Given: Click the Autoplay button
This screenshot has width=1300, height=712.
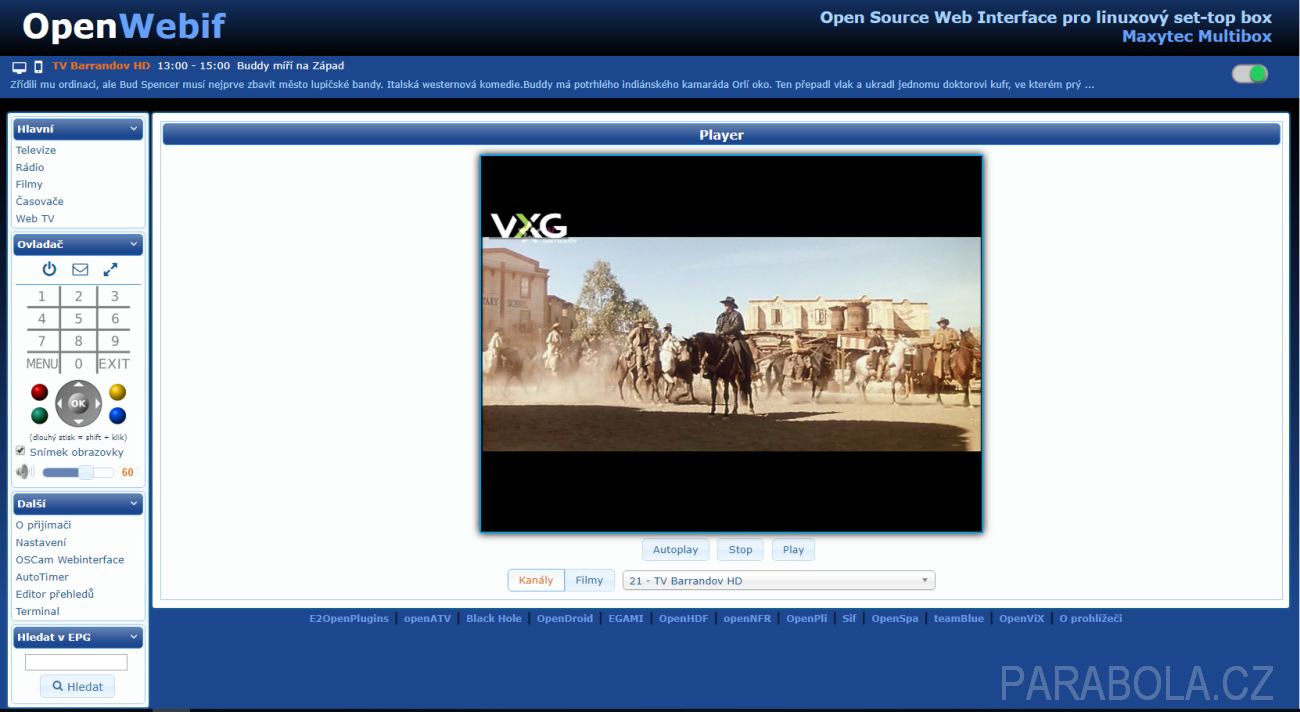Looking at the screenshot, I should (x=676, y=549).
